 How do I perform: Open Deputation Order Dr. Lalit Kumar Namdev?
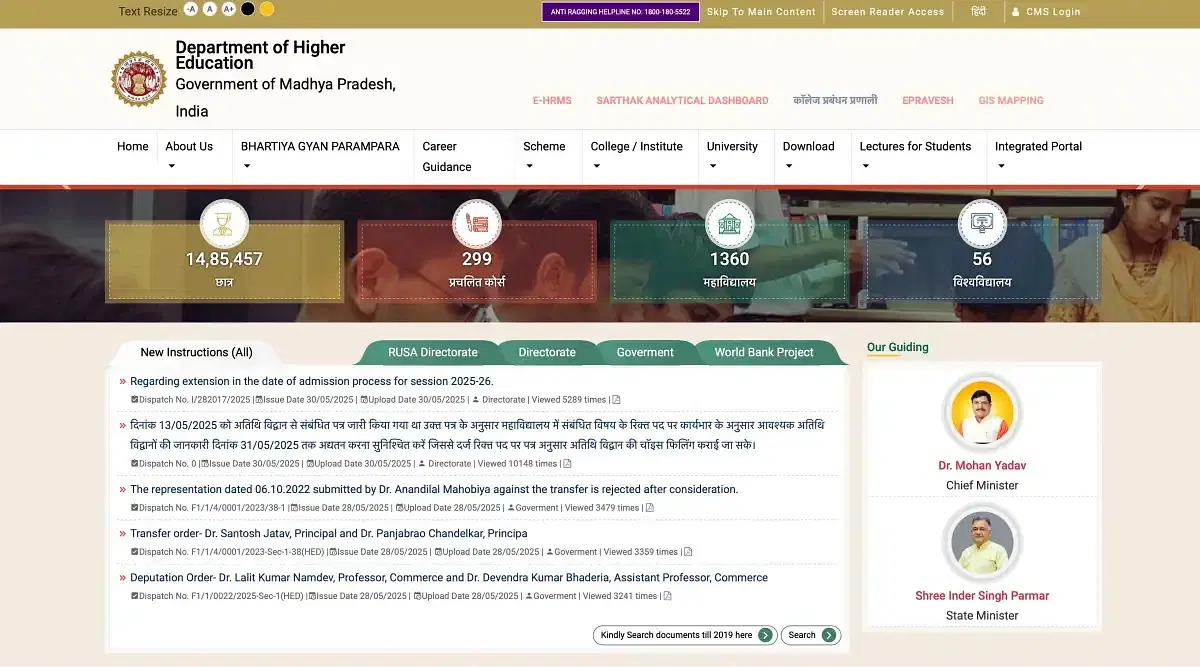click(449, 577)
